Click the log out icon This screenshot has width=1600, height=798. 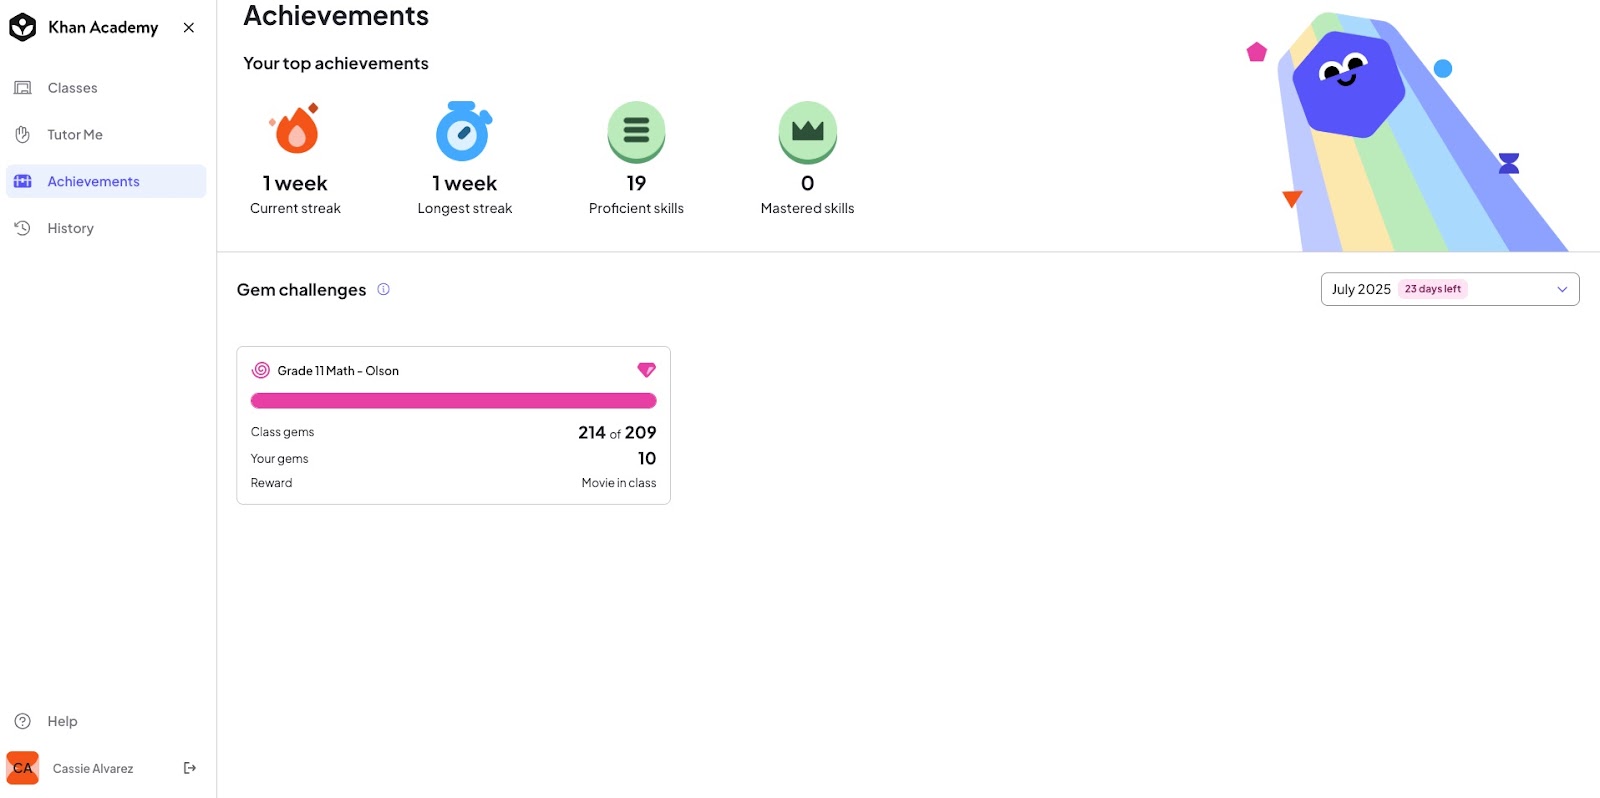pos(190,768)
